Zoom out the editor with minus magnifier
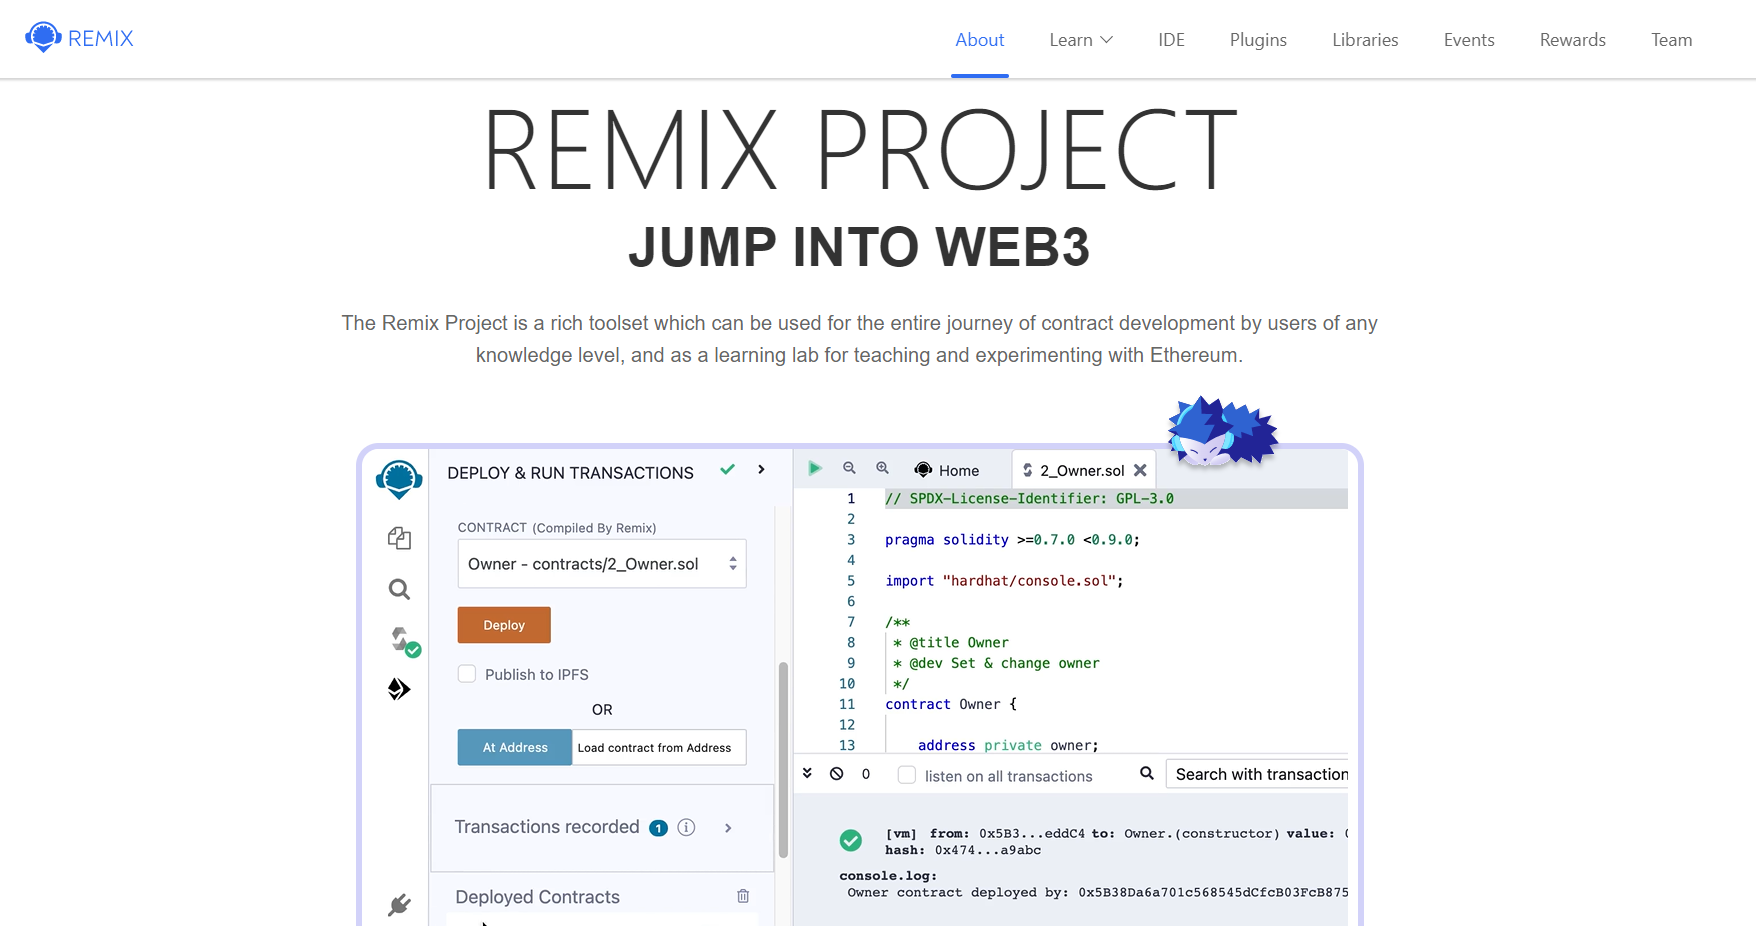The height and width of the screenshot is (926, 1756). [x=849, y=468]
